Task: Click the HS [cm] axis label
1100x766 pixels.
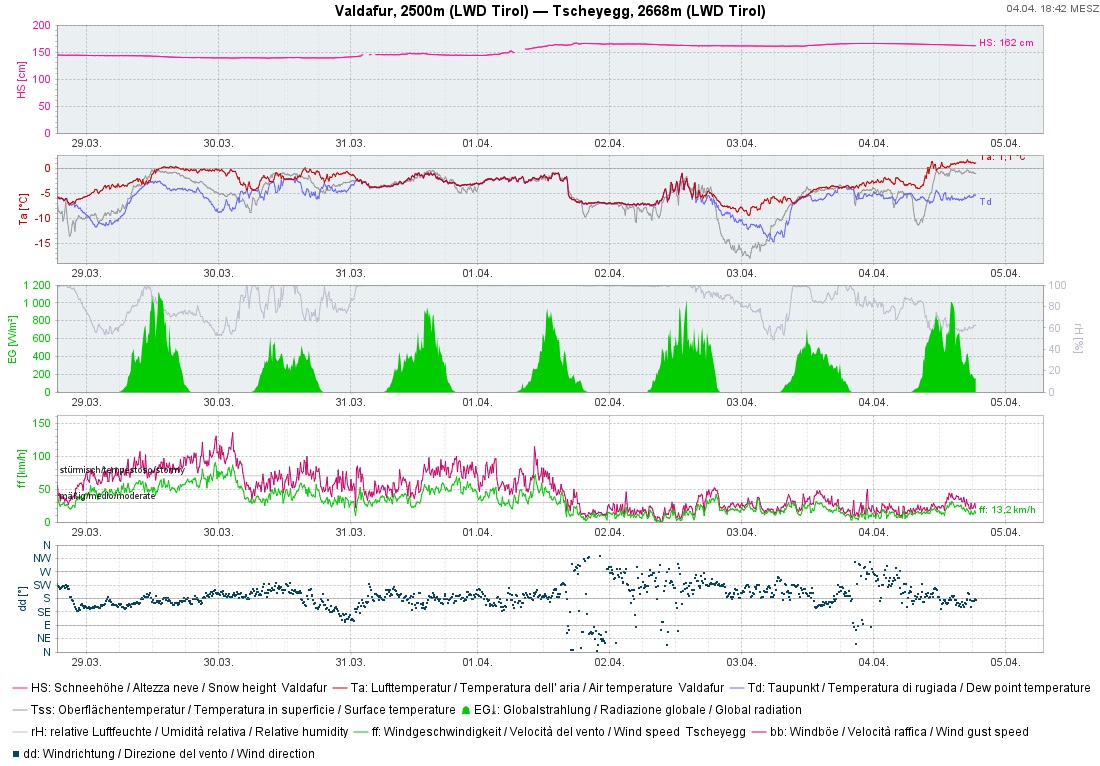Action: click(x=20, y=79)
